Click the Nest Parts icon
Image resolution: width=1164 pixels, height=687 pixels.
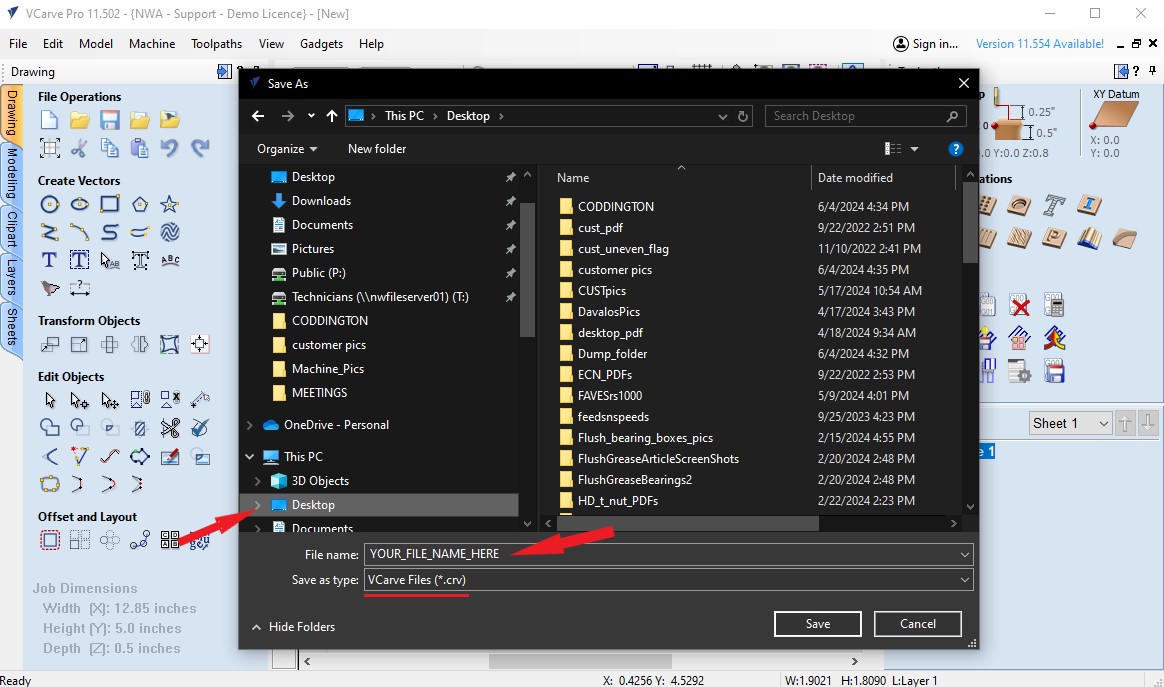(x=170, y=540)
